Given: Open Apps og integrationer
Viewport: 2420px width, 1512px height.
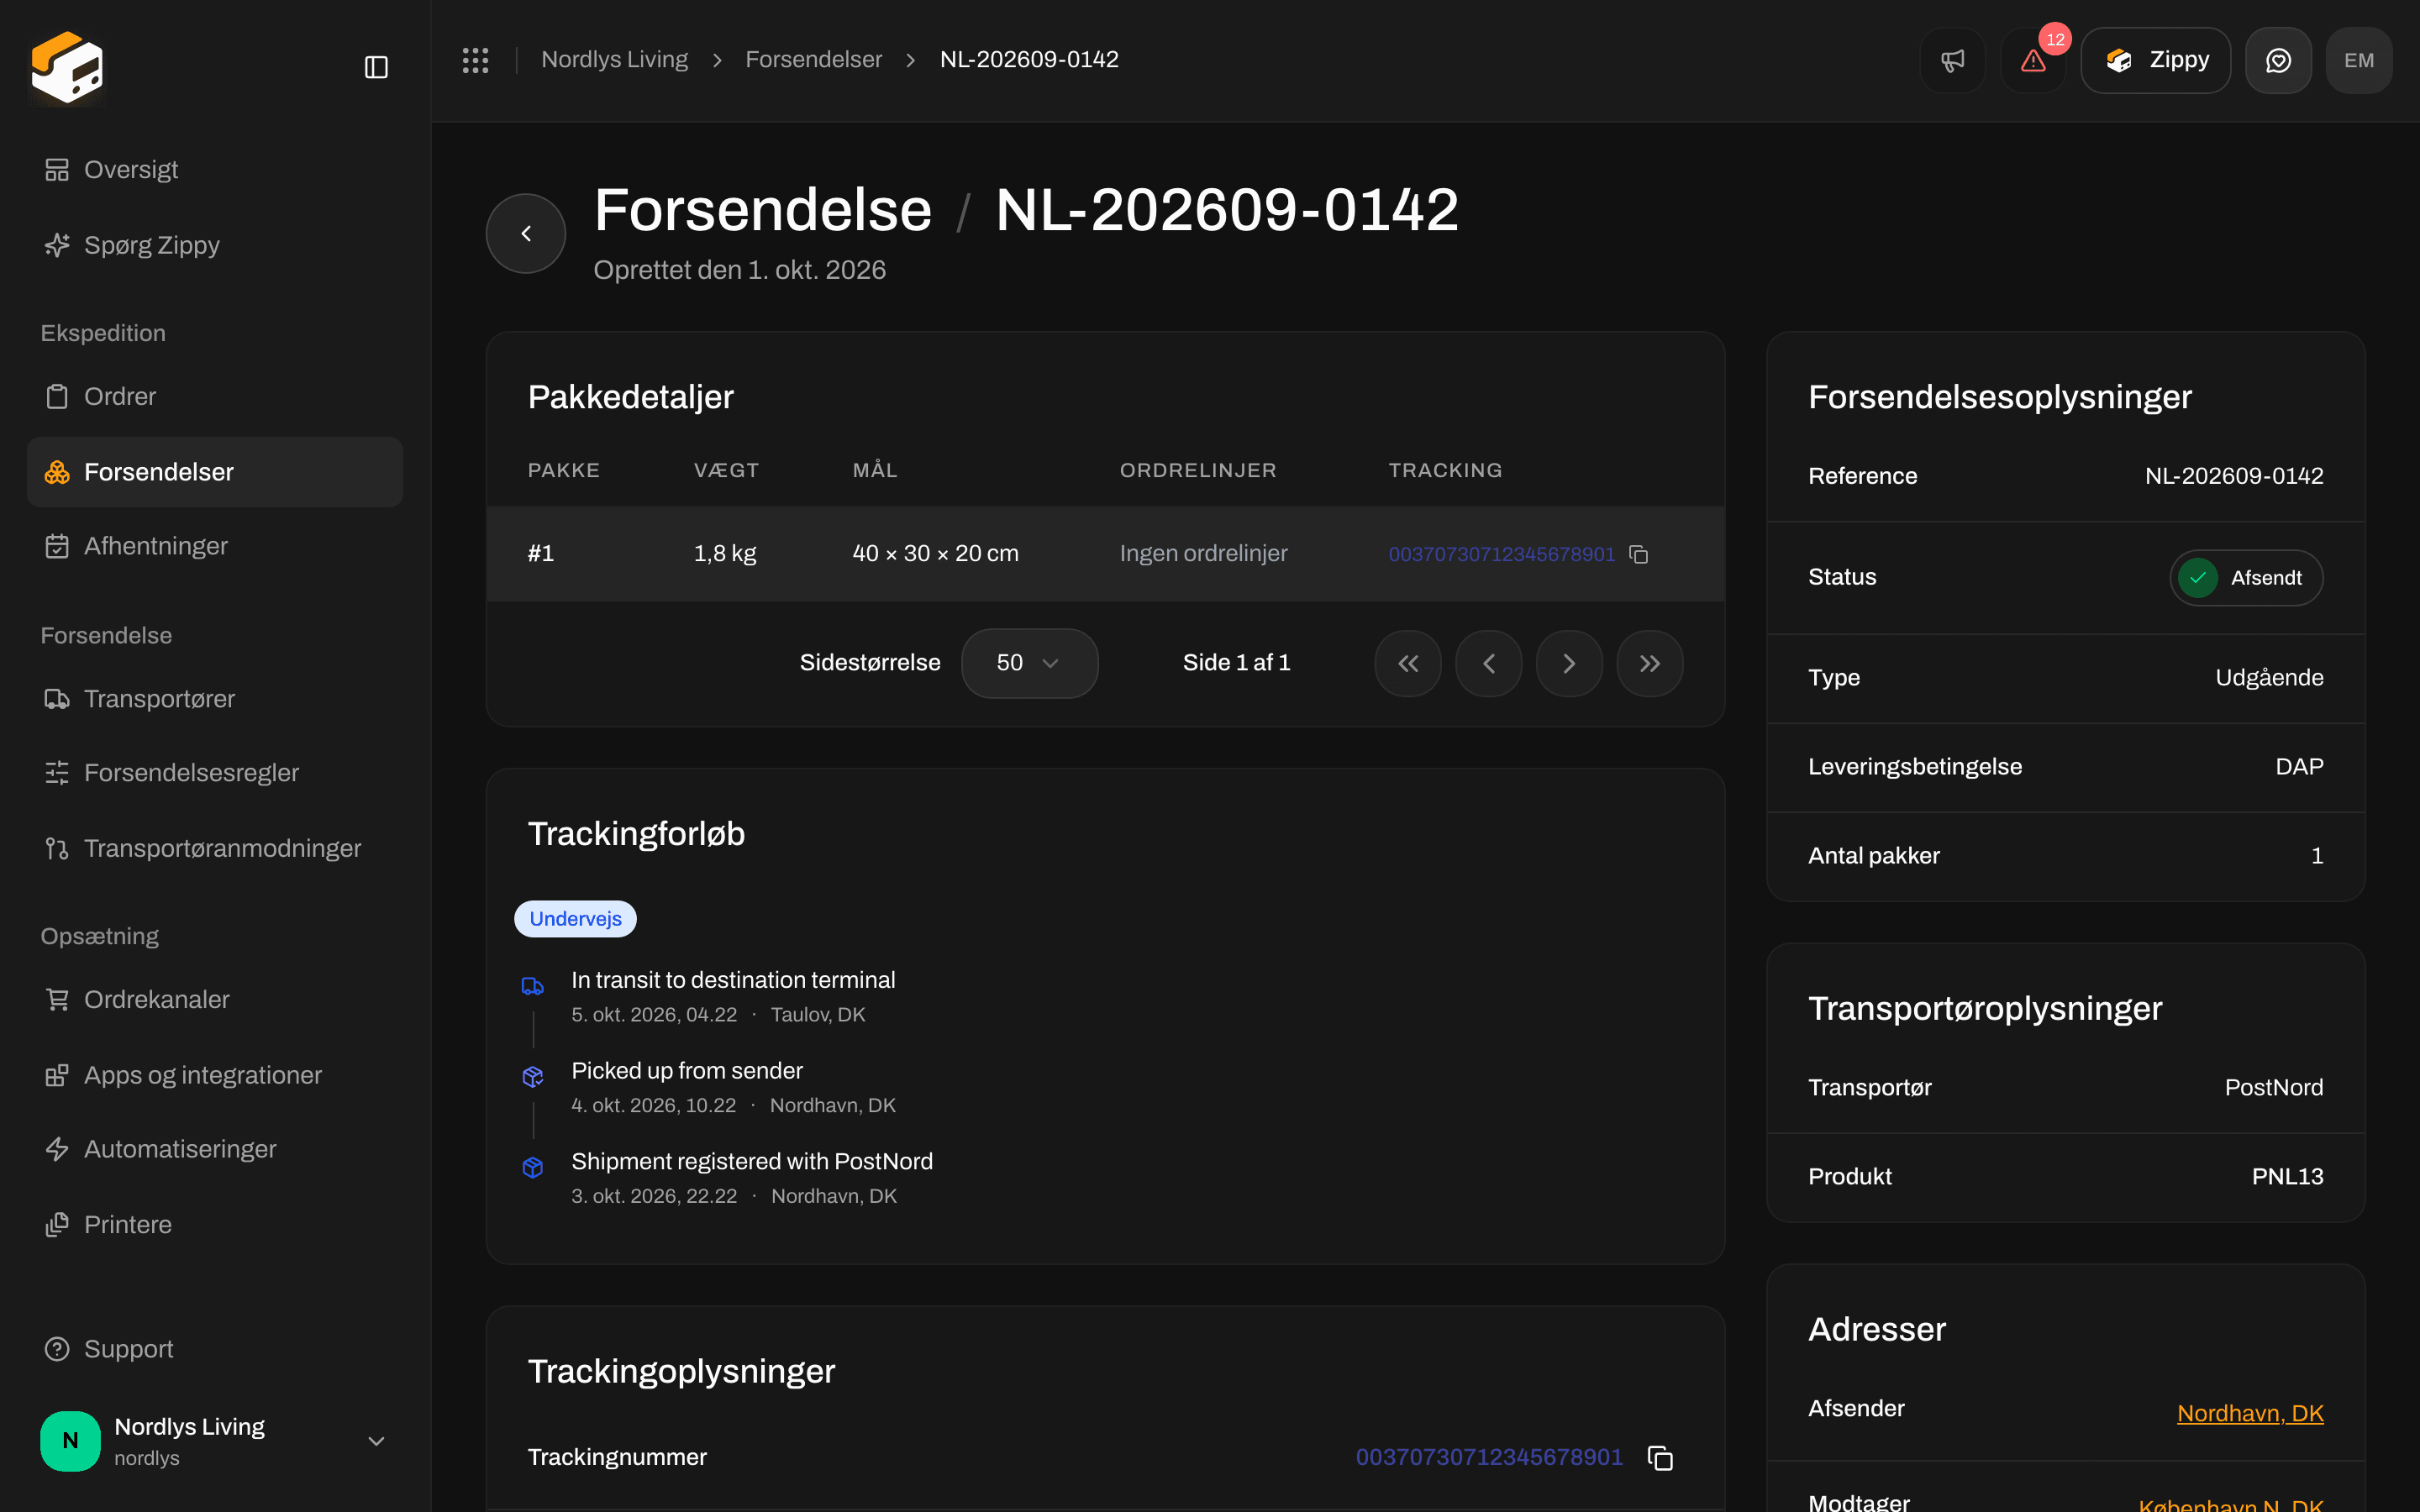Looking at the screenshot, I should [x=215, y=1075].
